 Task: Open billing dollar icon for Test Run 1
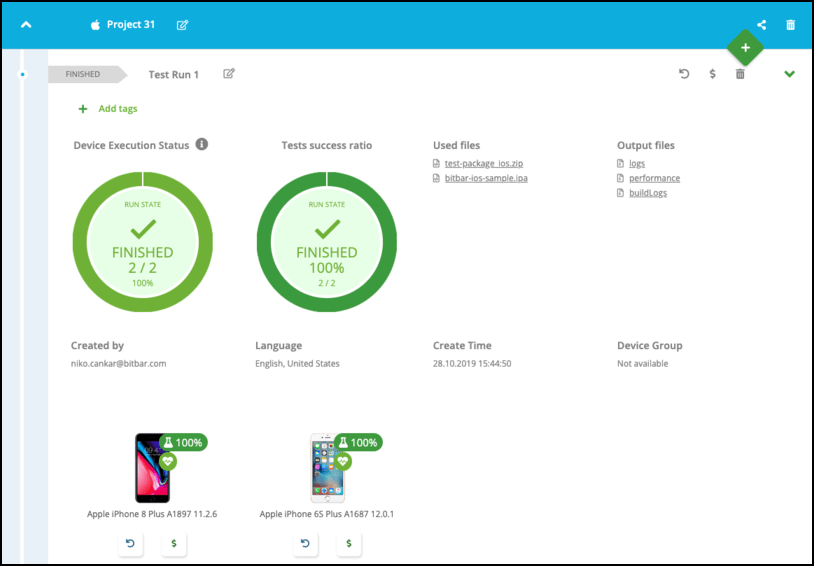(712, 74)
